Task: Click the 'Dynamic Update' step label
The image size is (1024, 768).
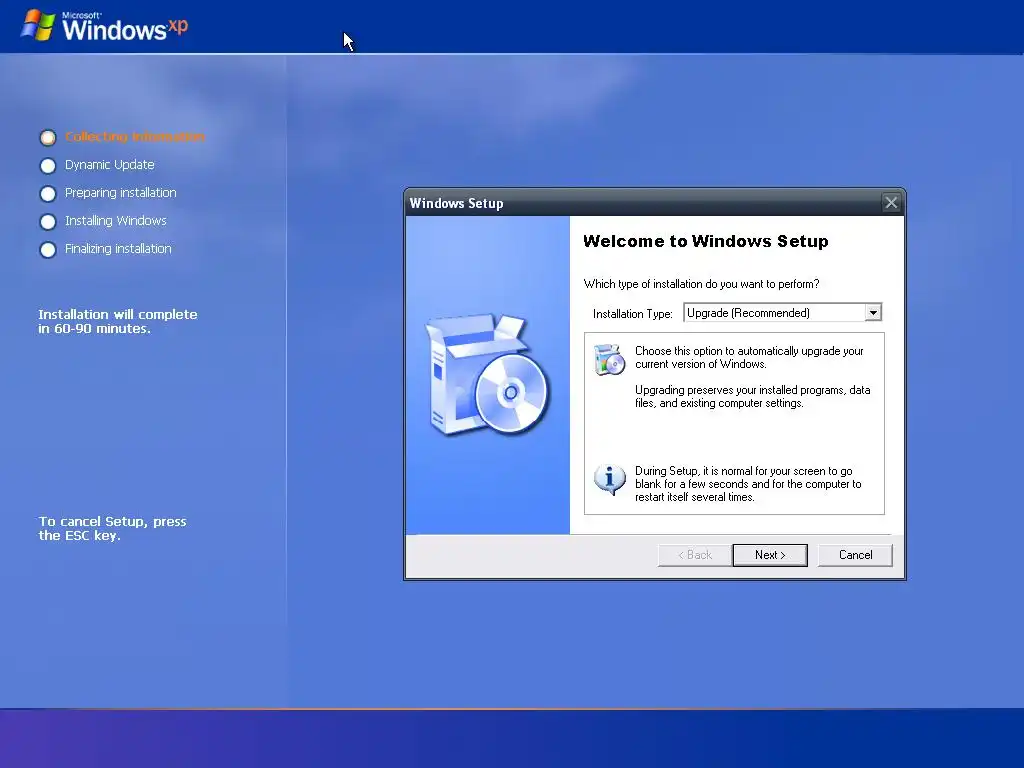Action: (x=110, y=165)
